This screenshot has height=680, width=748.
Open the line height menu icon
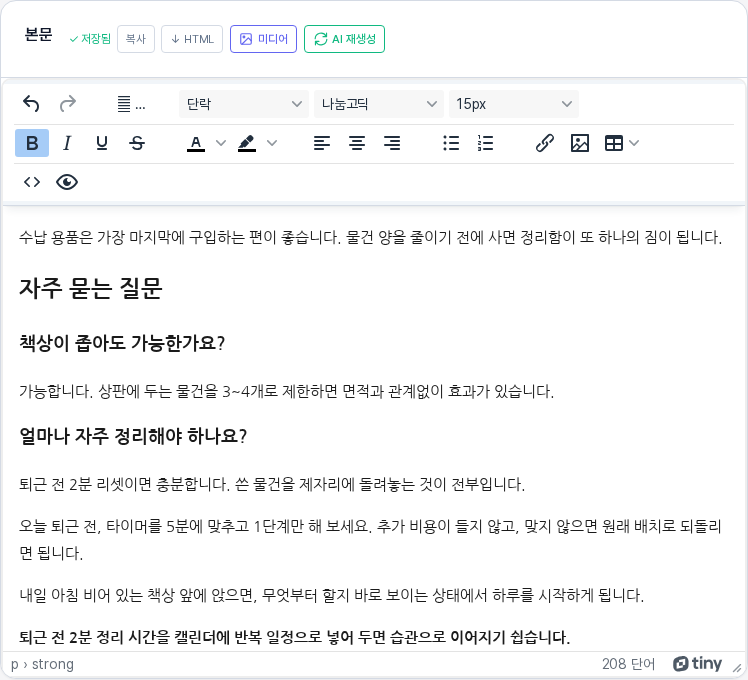131,104
